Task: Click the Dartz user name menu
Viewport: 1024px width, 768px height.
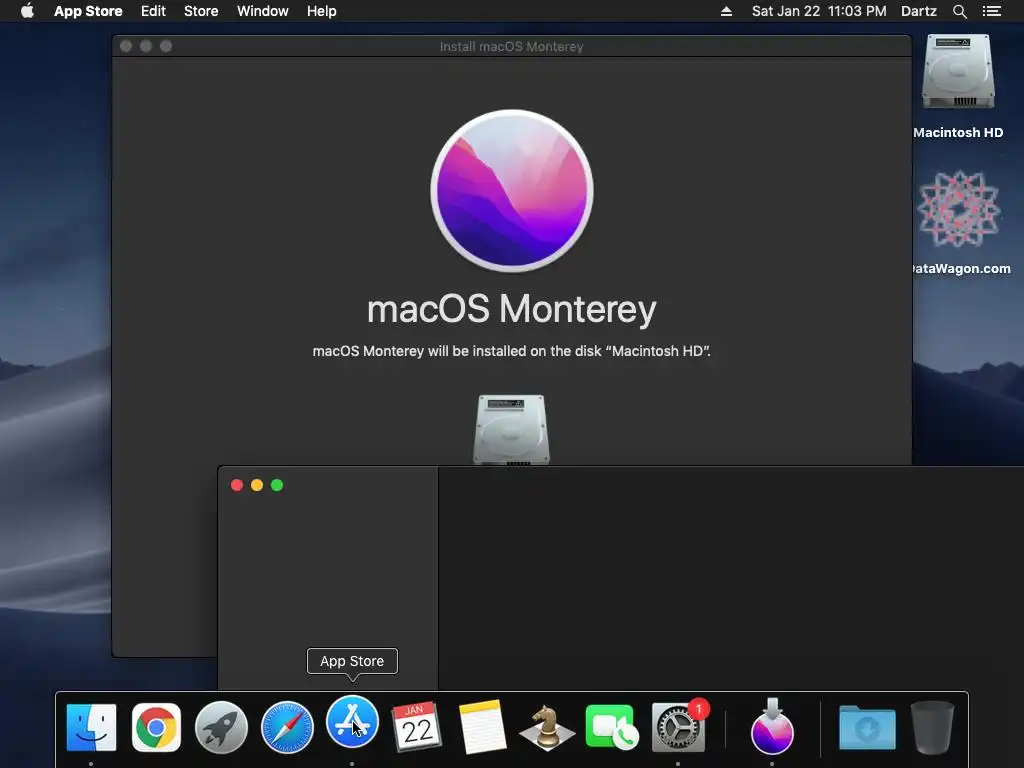Action: 918,11
